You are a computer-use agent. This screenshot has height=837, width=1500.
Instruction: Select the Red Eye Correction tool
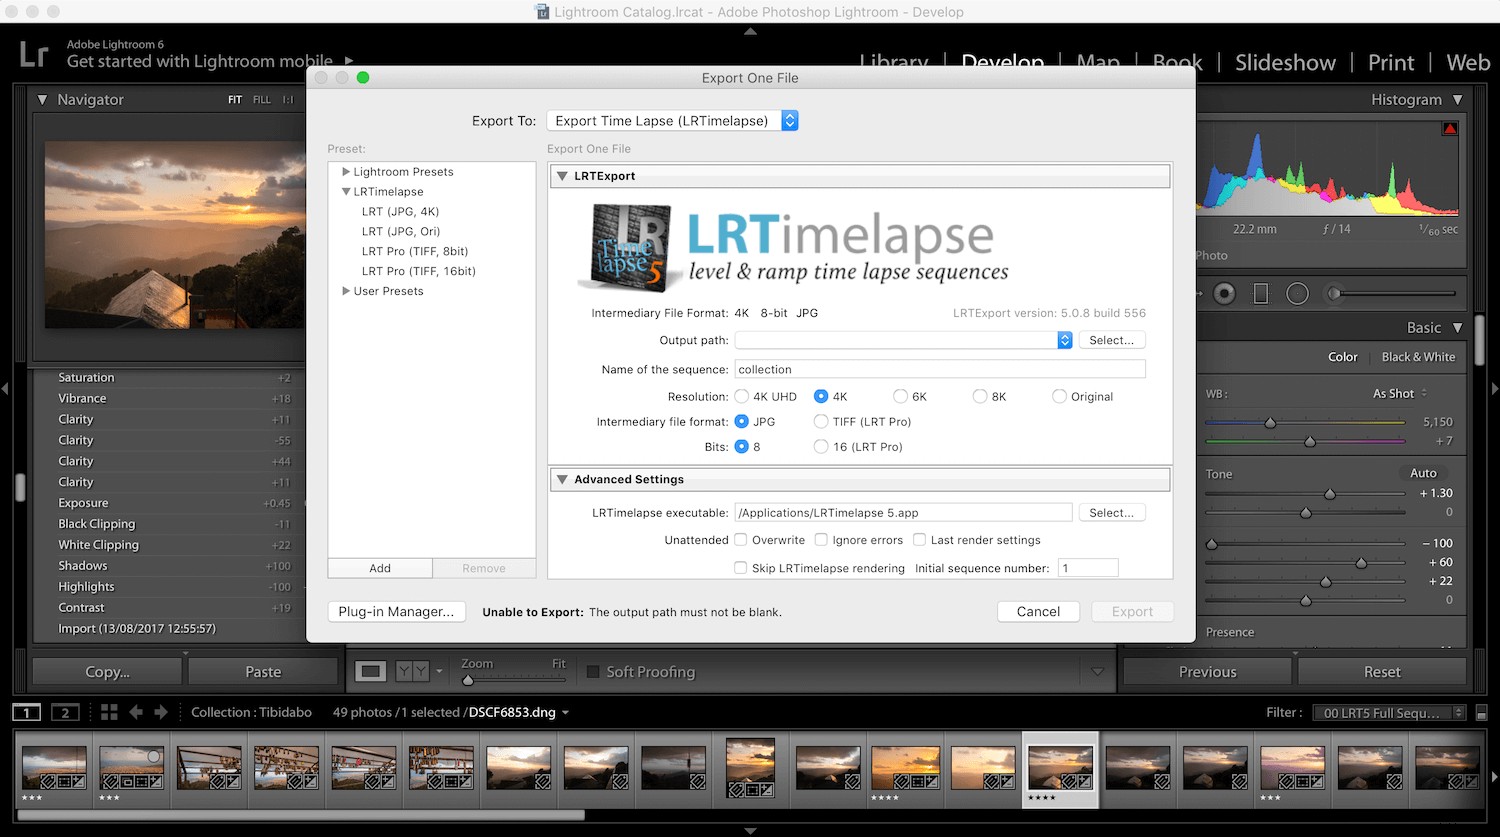tap(1223, 293)
